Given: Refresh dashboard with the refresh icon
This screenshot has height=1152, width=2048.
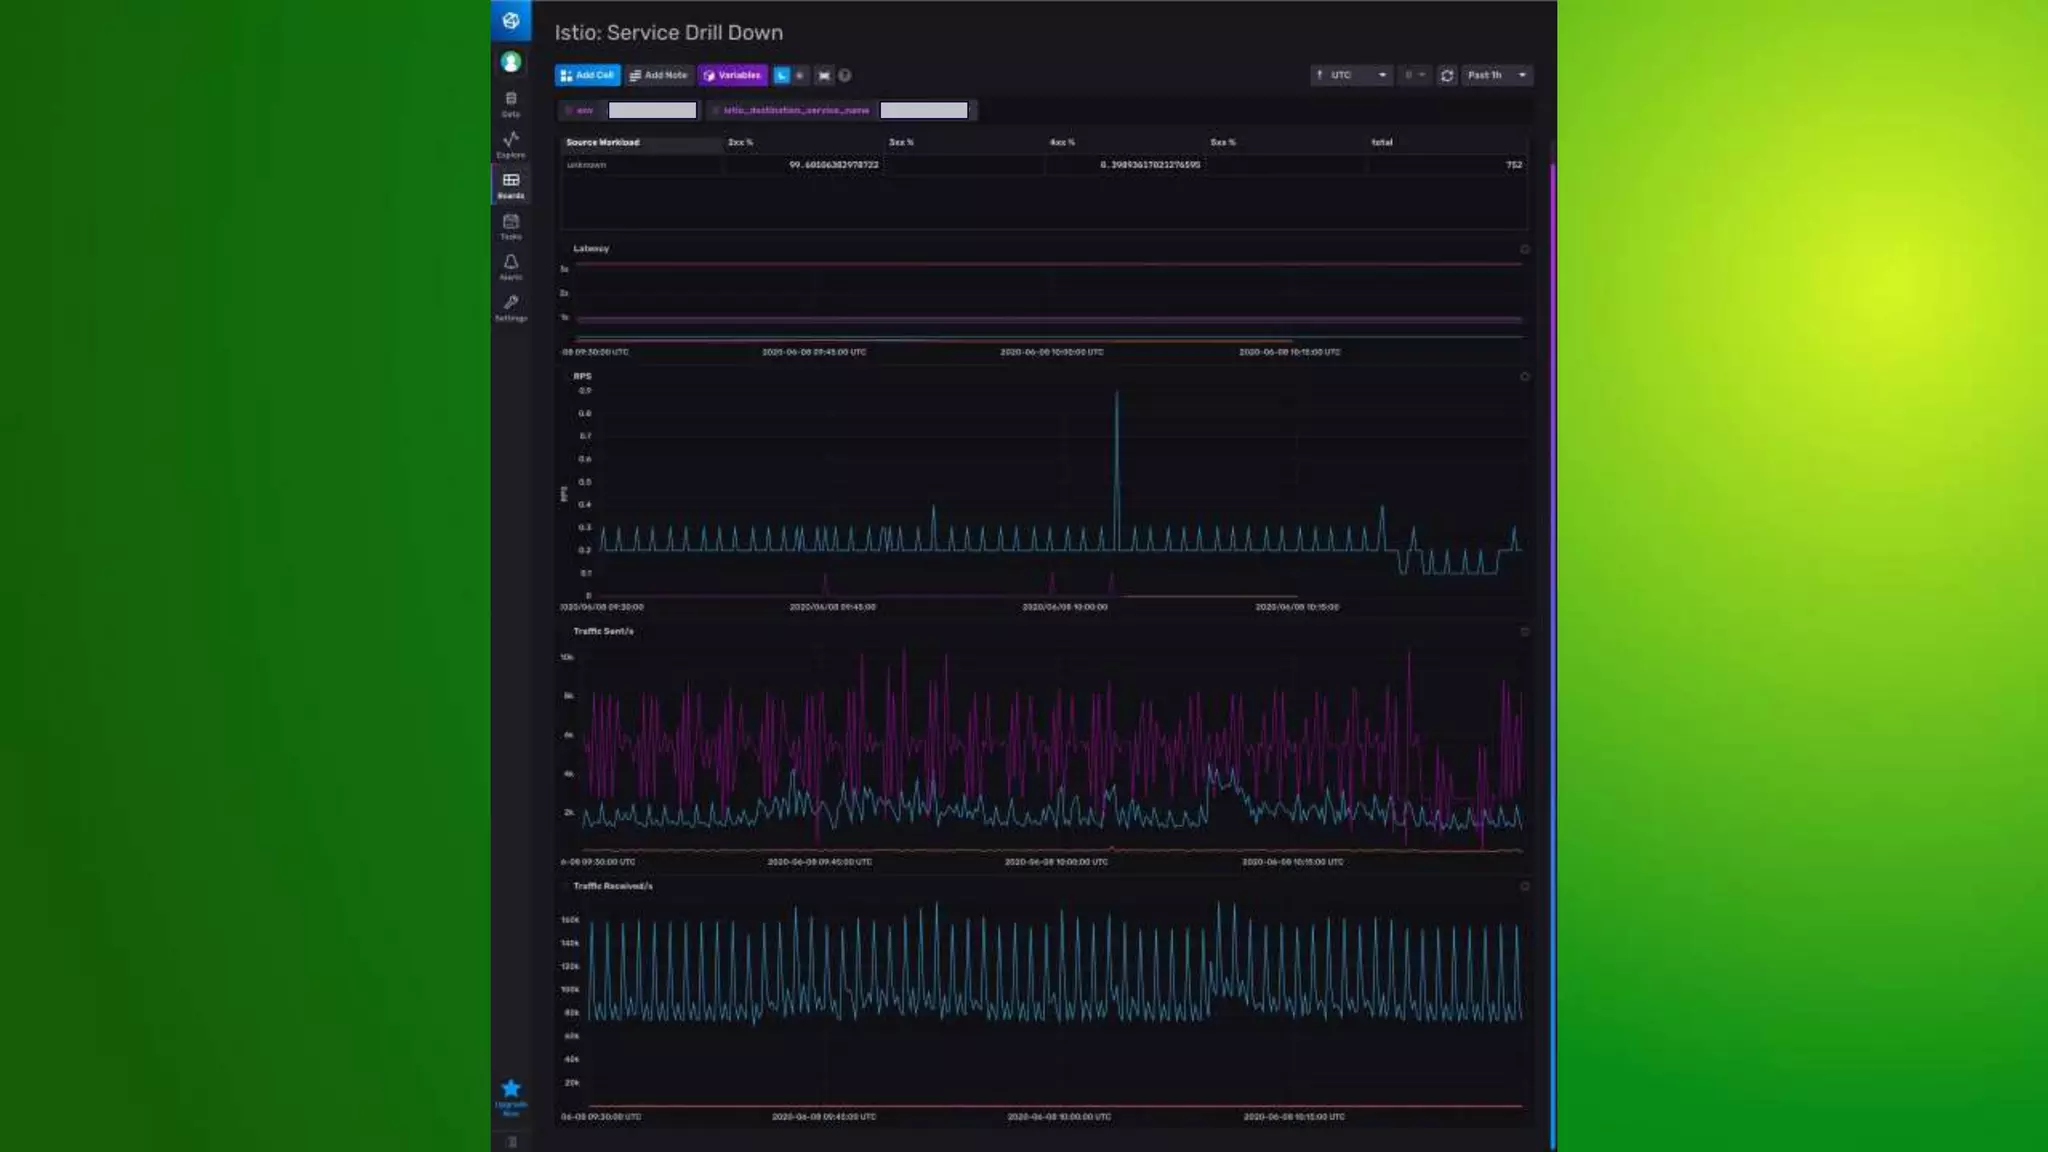Looking at the screenshot, I should pyautogui.click(x=1446, y=75).
